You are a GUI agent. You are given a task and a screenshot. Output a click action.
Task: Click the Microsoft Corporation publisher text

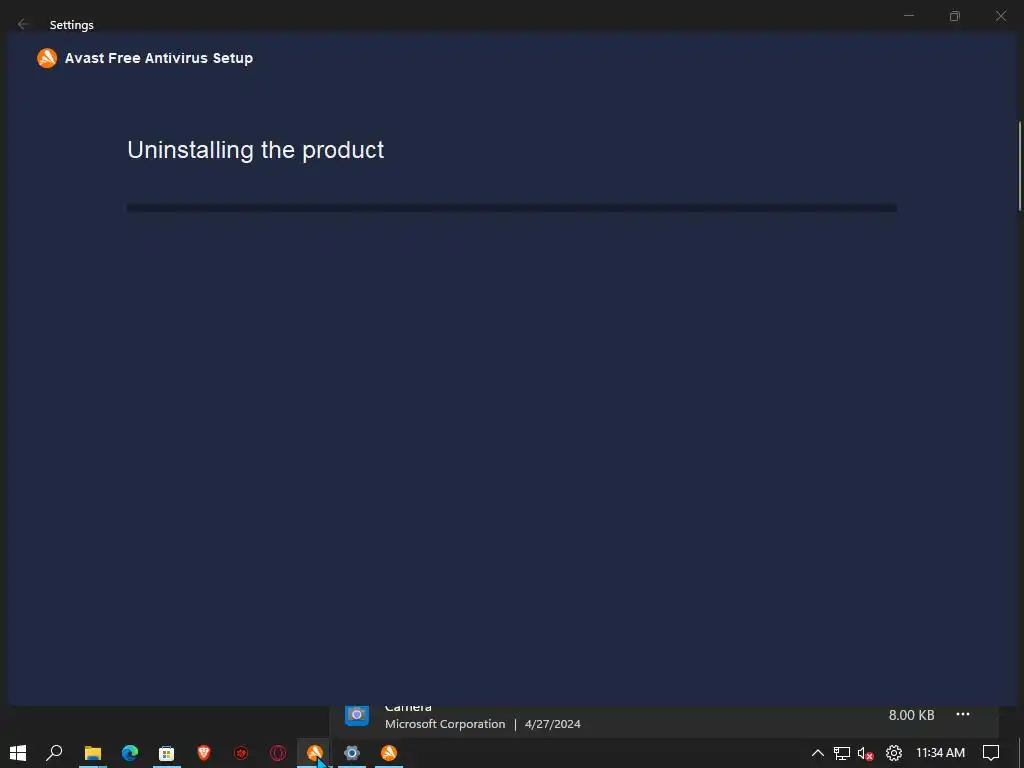[445, 724]
